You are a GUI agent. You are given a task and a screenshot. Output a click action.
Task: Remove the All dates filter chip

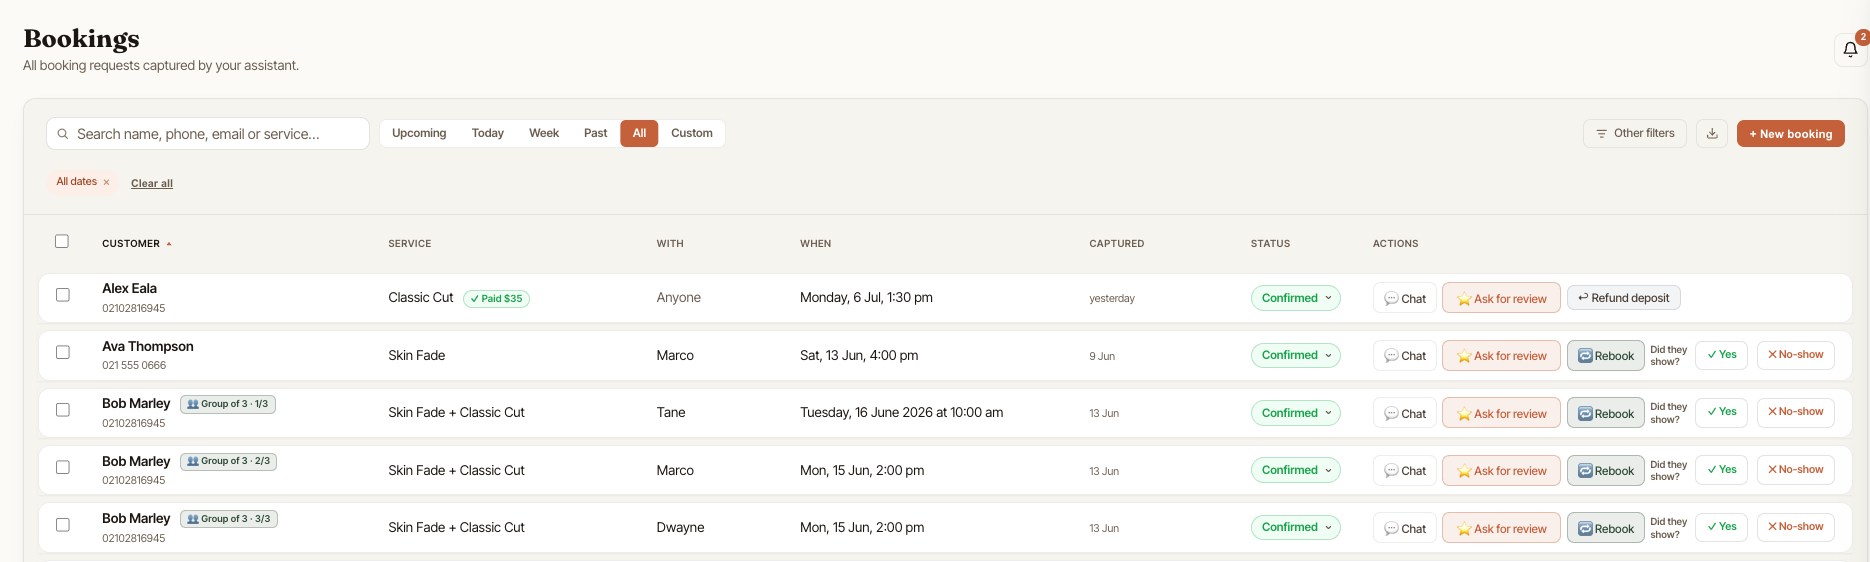106,182
